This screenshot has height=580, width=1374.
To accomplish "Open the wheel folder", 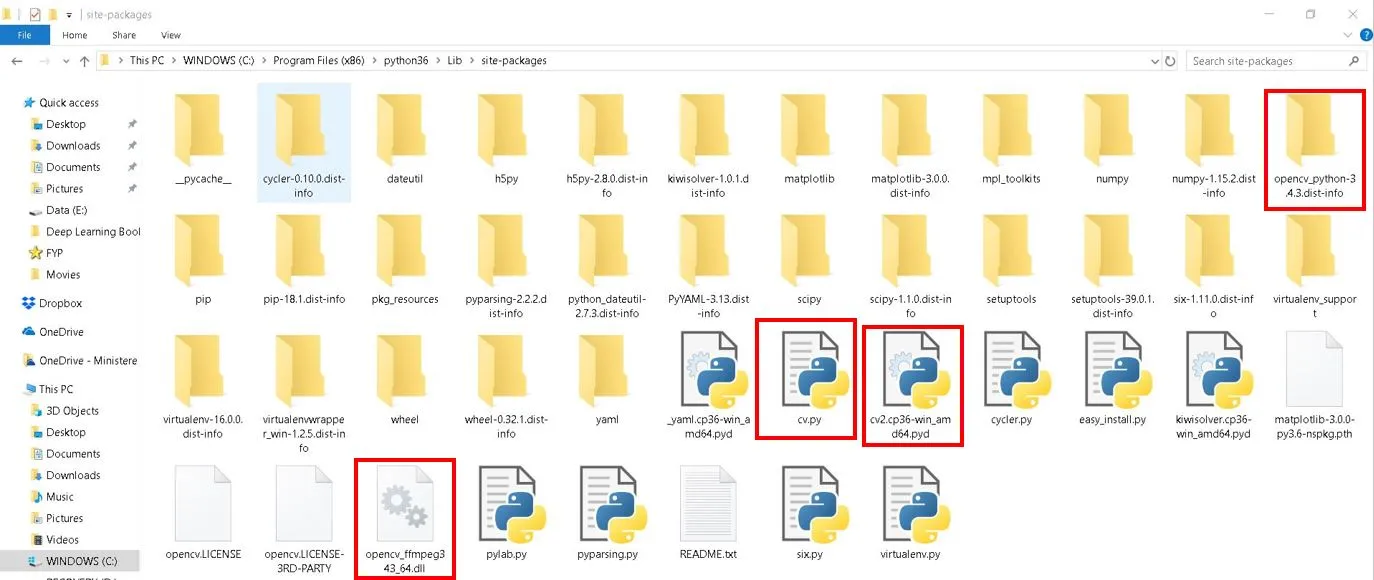I will coord(405,380).
